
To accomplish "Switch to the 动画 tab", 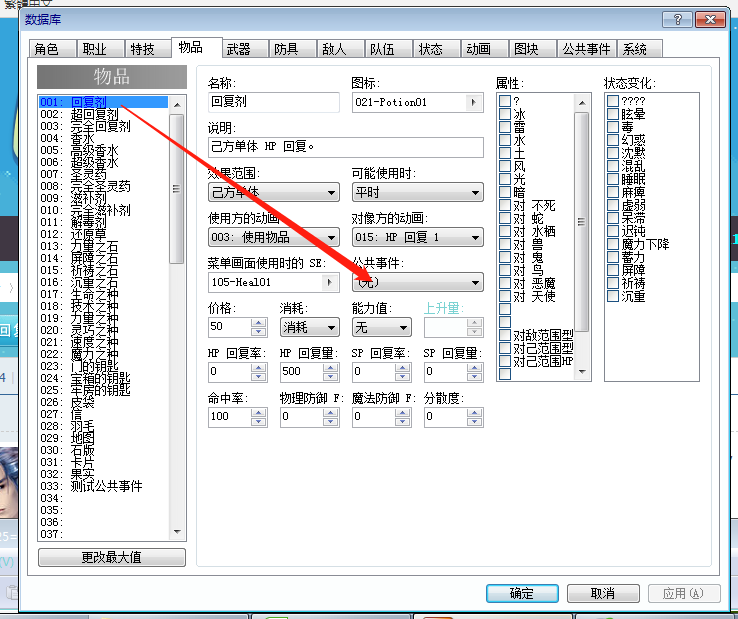I will (x=485, y=48).
